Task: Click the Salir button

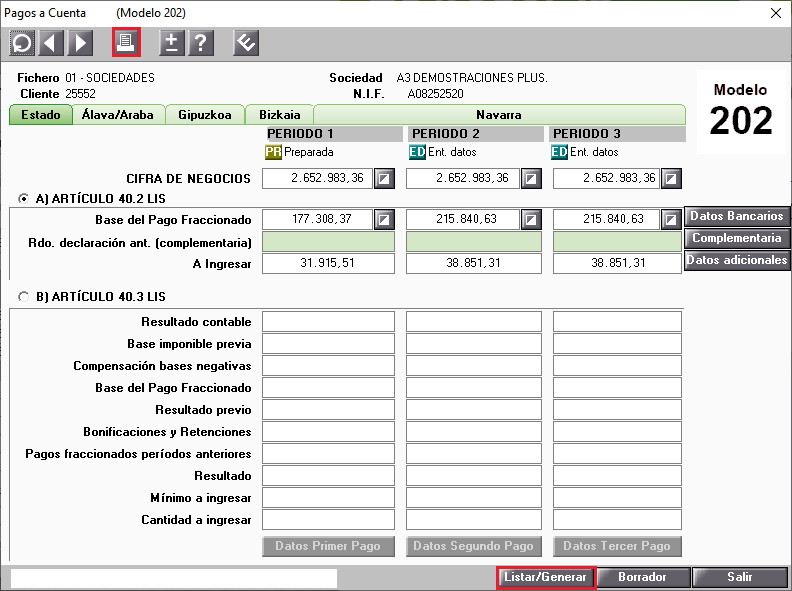Action: pyautogui.click(x=740, y=577)
